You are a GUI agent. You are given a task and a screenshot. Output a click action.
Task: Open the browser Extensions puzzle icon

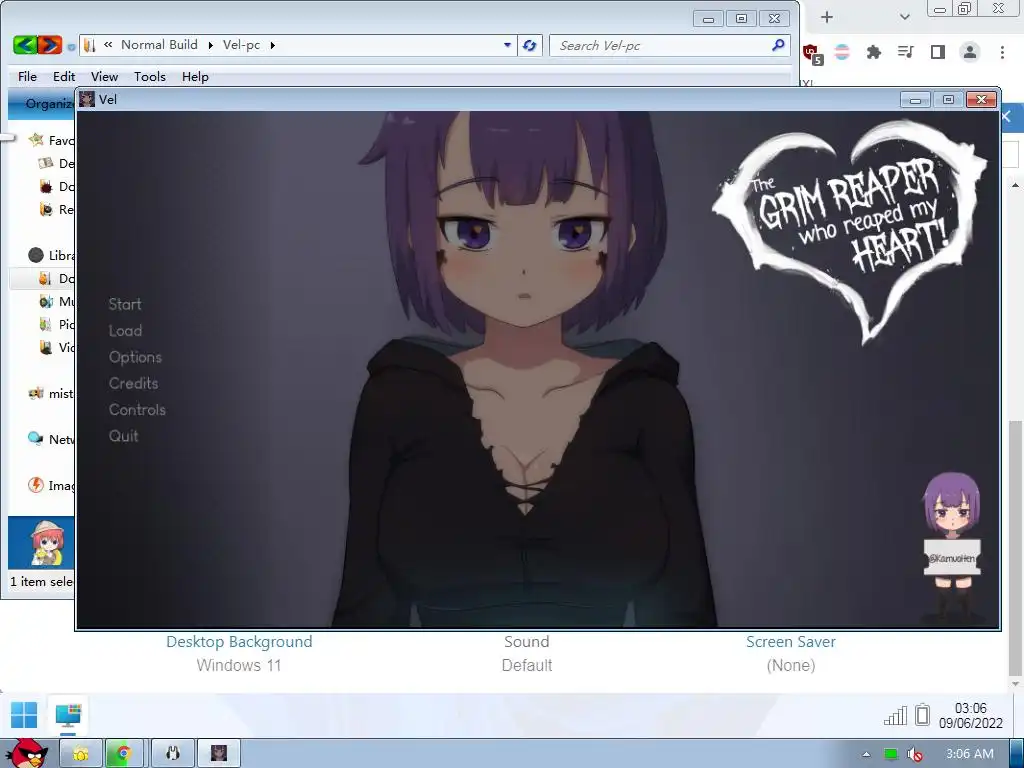coord(874,52)
